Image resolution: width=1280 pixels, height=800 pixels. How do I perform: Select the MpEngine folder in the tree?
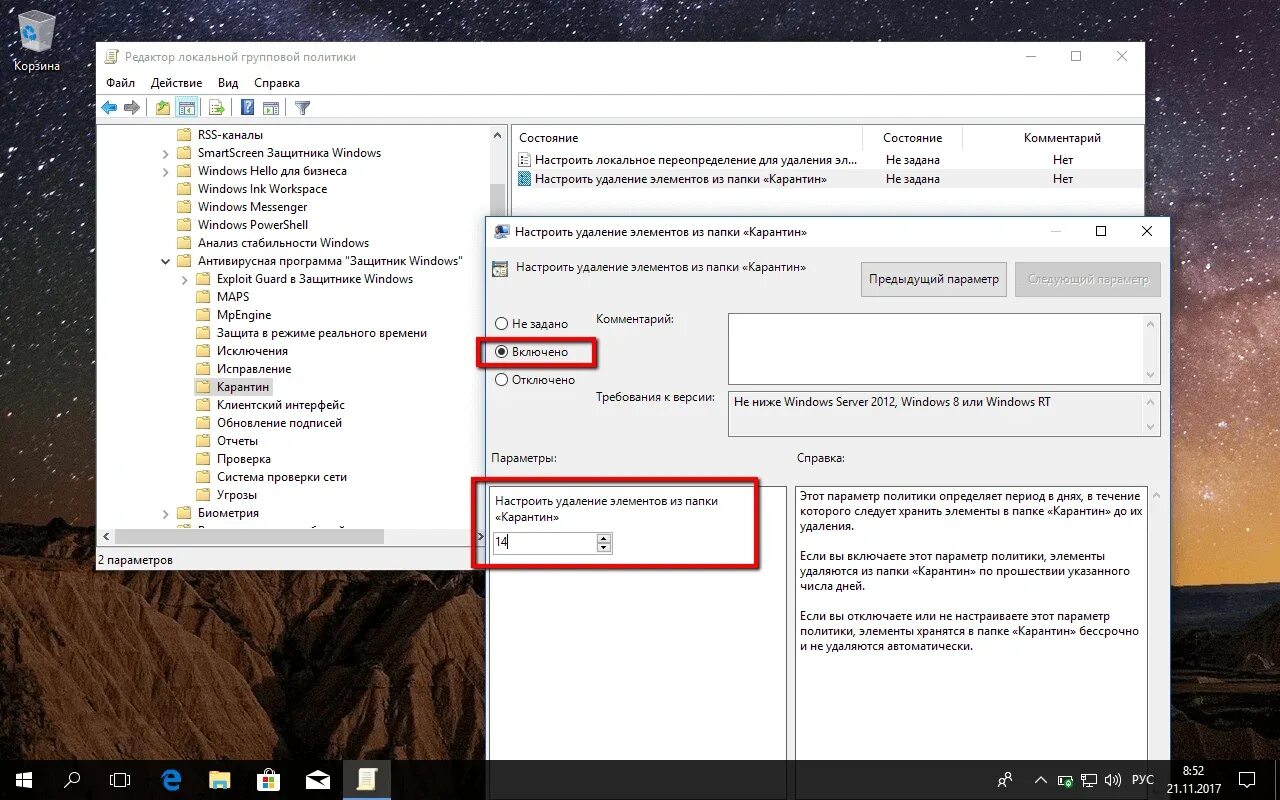(x=235, y=315)
